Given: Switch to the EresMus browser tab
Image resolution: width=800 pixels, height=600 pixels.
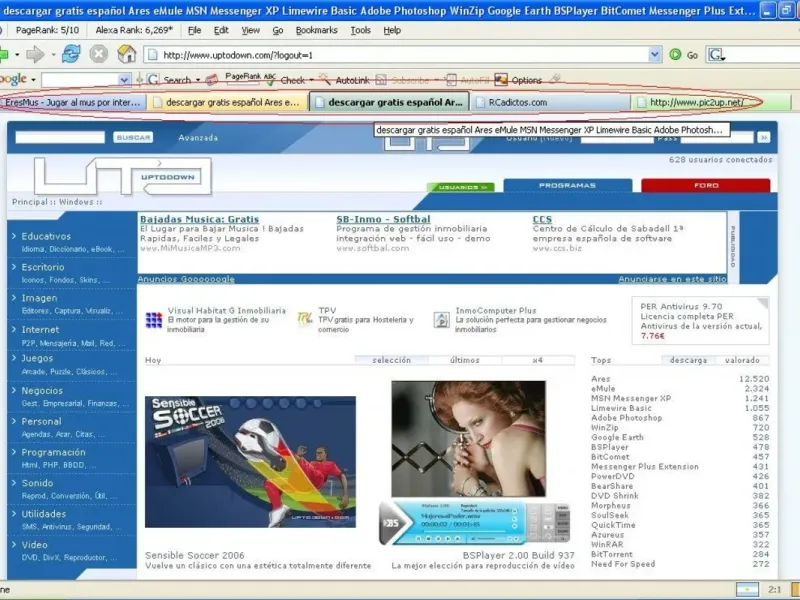Looking at the screenshot, I should coord(73,103).
